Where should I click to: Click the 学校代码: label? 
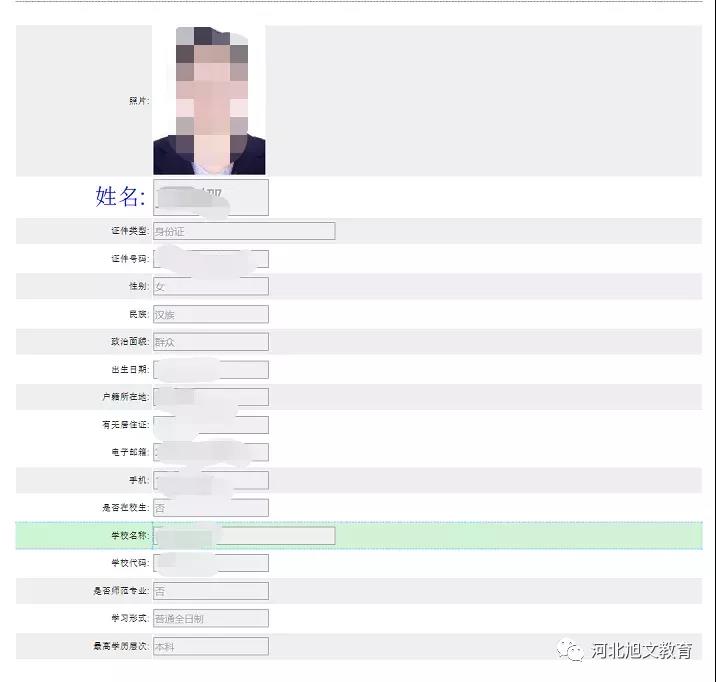pyautogui.click(x=130, y=563)
